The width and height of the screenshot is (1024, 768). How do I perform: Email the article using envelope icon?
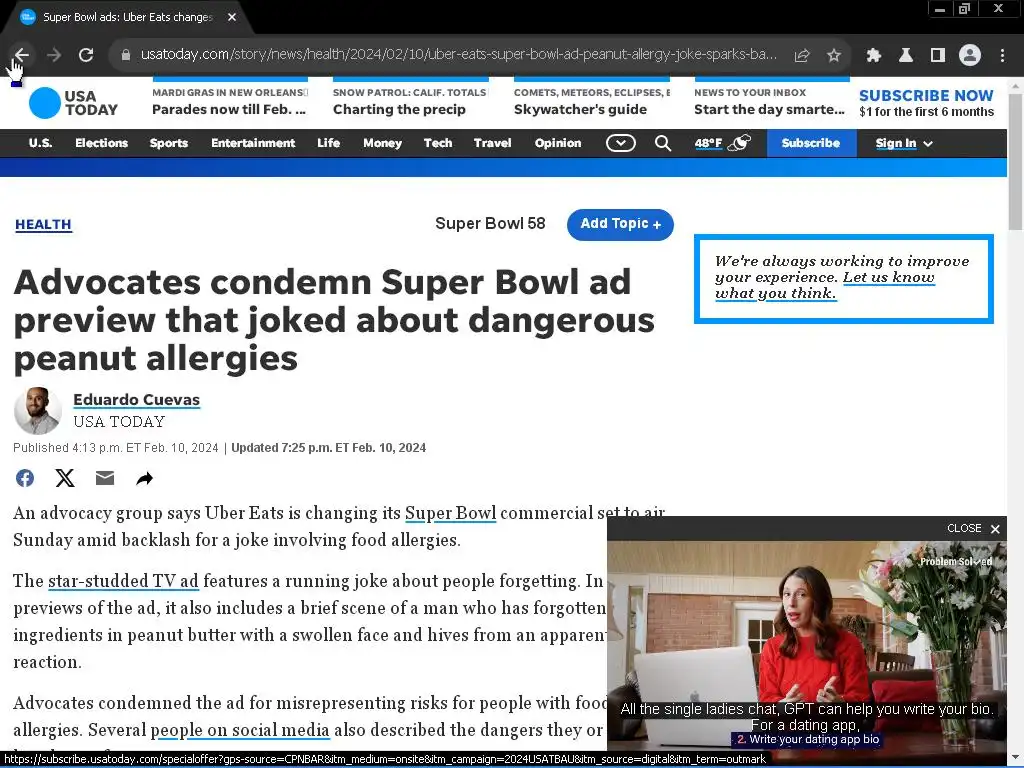pyautogui.click(x=104, y=478)
